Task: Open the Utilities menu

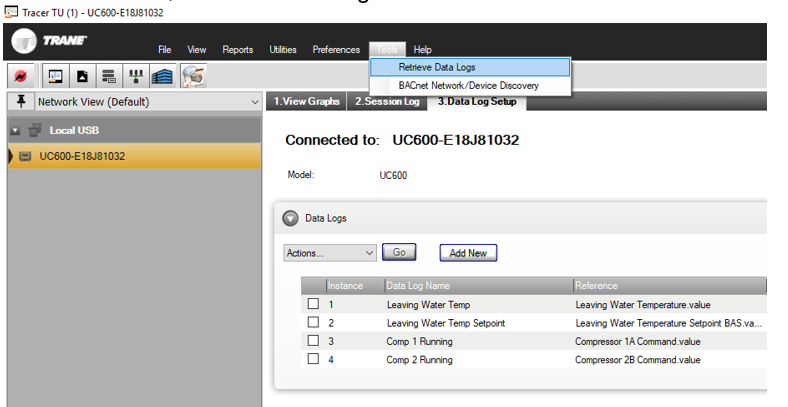Action: tap(283, 49)
